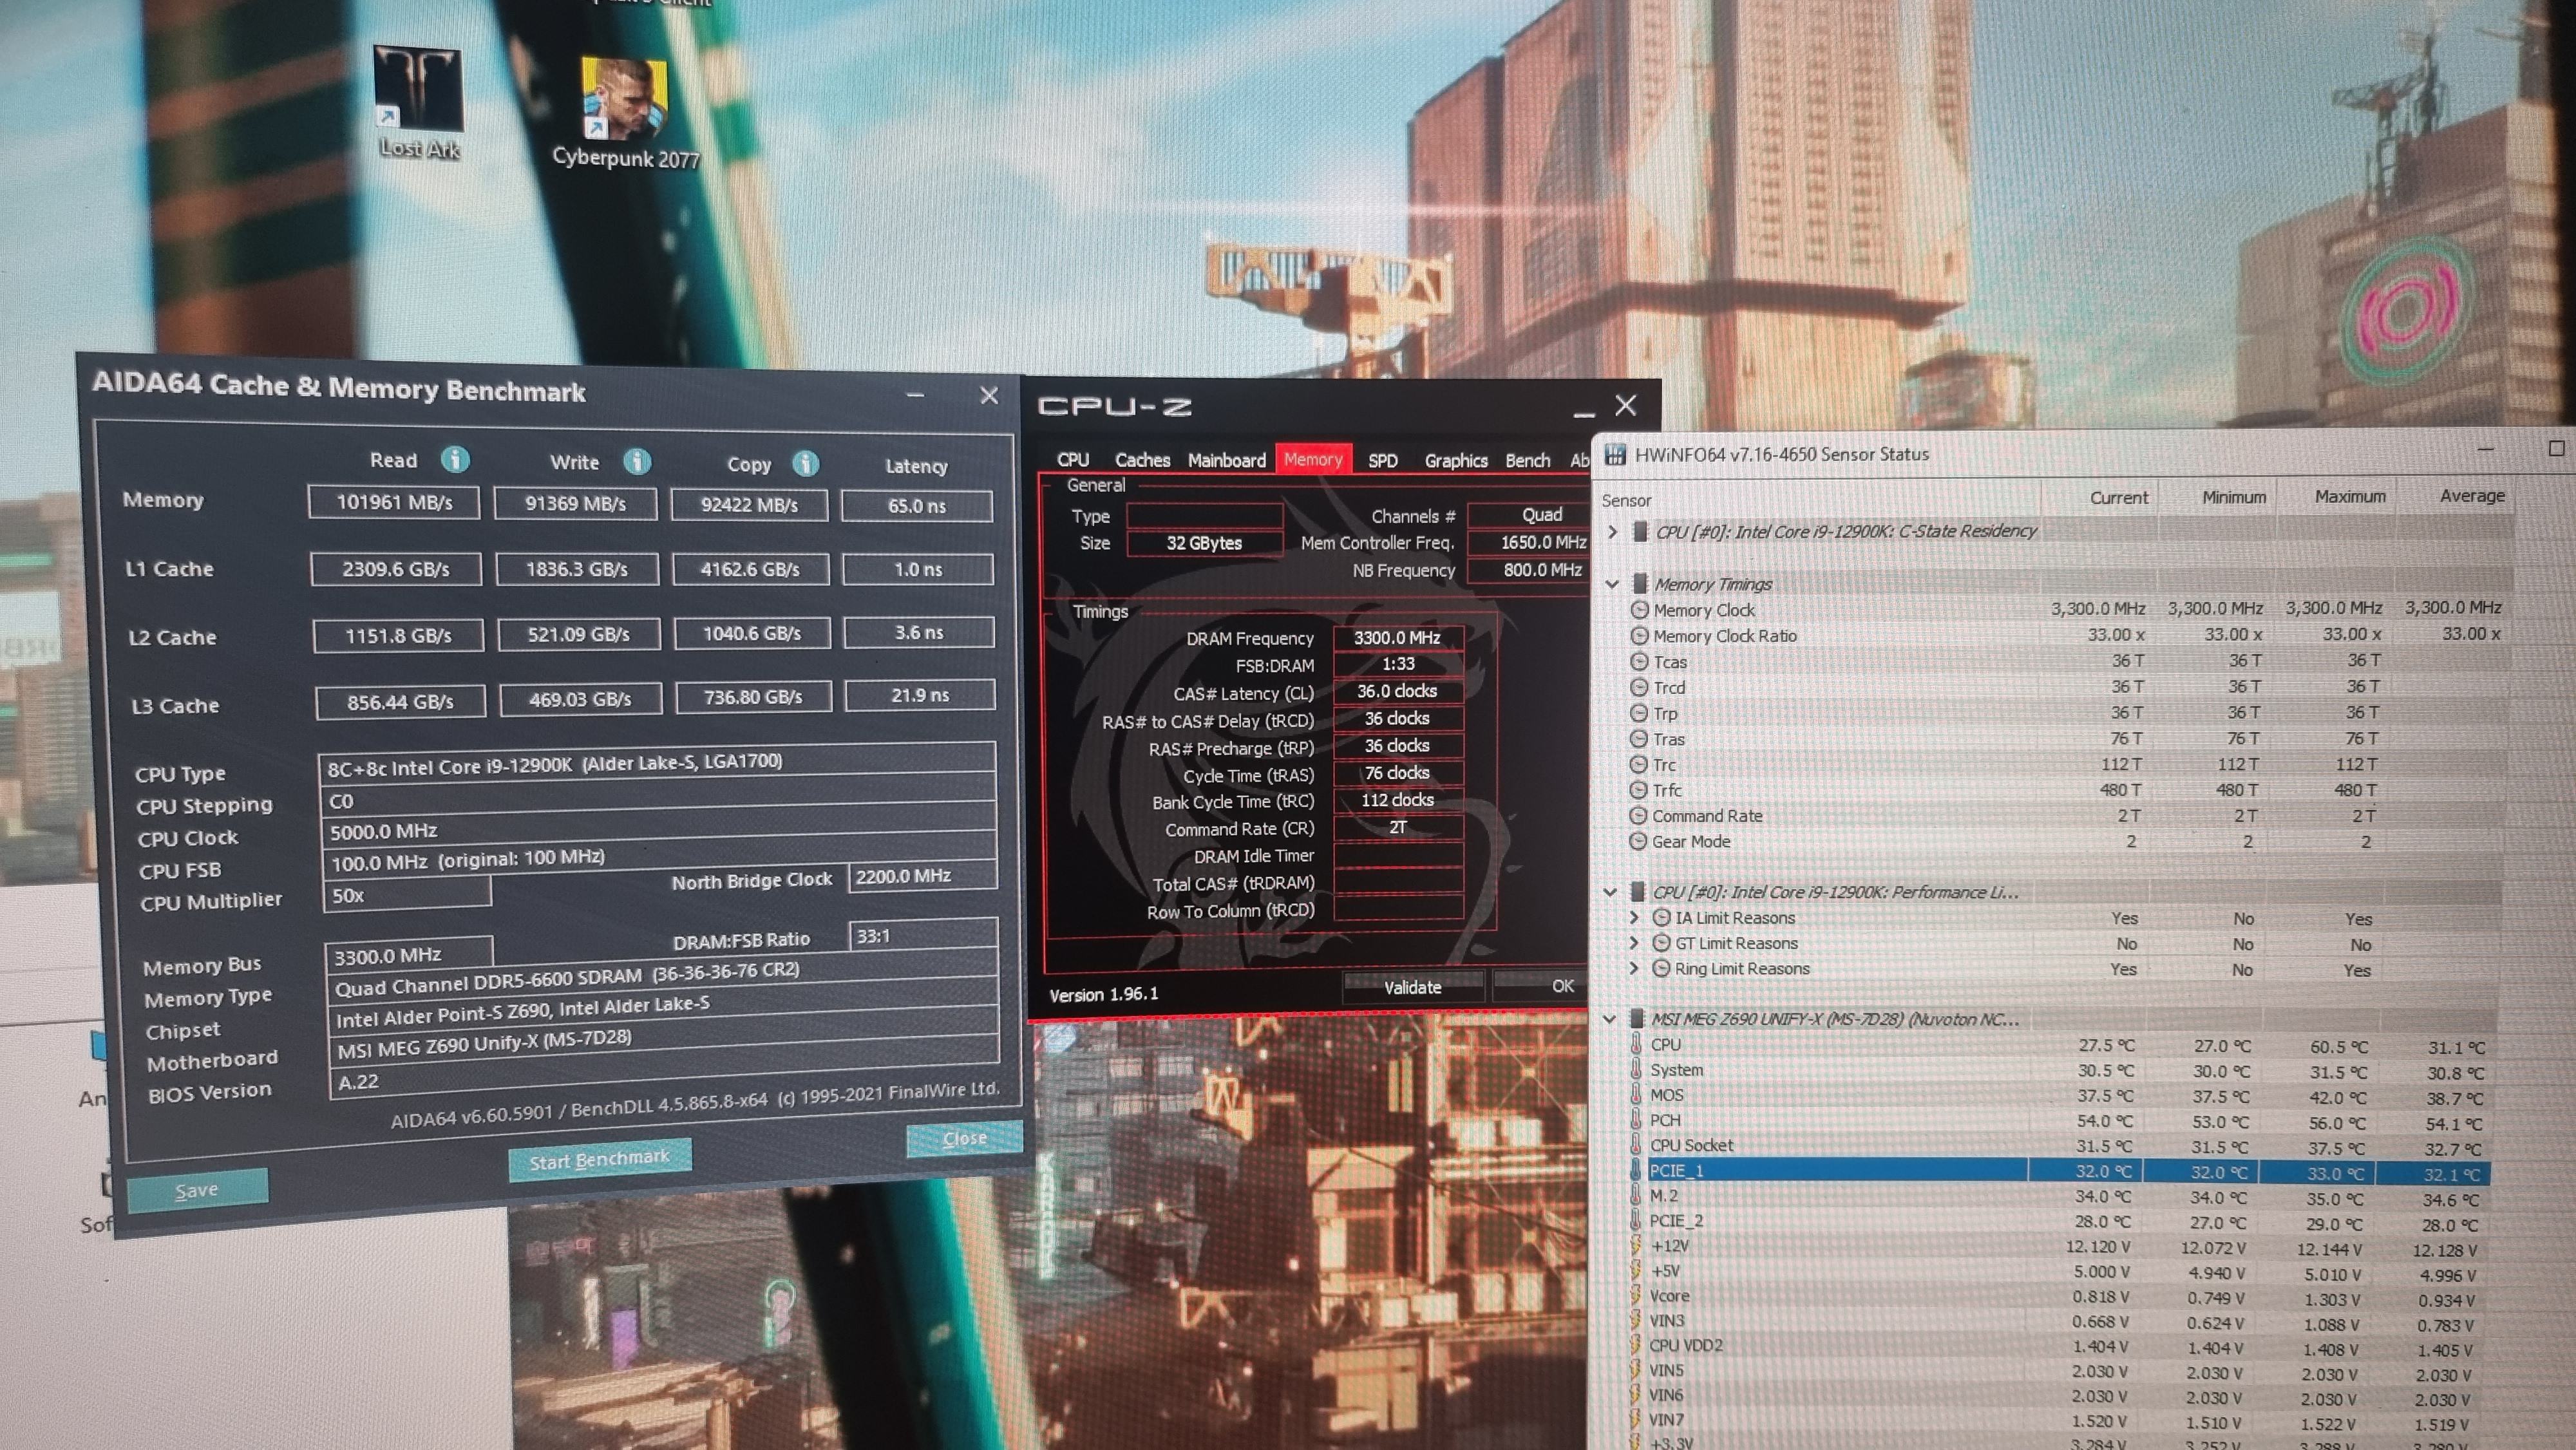Click the Memory Clock sensor icon
This screenshot has height=1450, width=2576.
click(1639, 609)
